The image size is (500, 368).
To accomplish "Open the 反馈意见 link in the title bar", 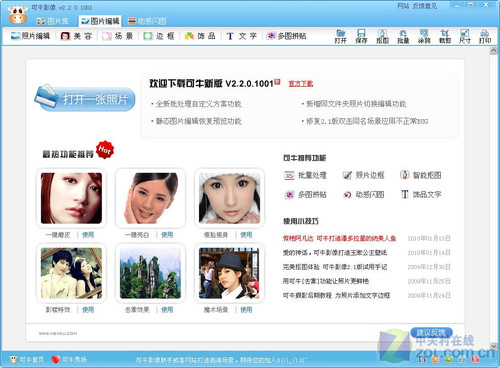I will click(x=425, y=6).
